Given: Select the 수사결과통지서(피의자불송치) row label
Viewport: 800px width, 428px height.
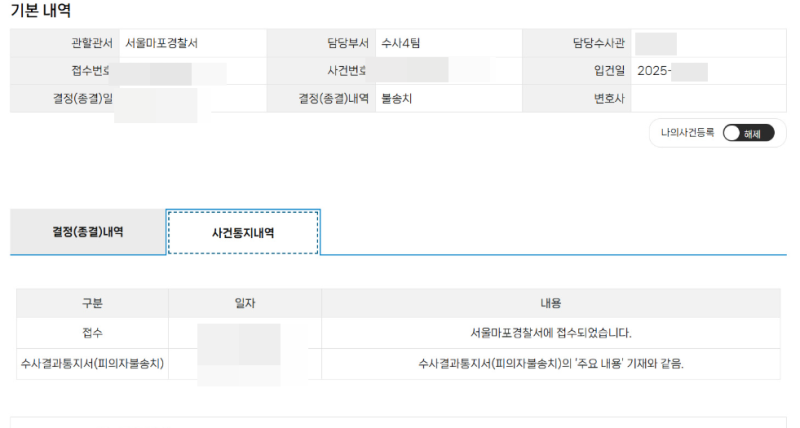Looking at the screenshot, I should 92,364.
